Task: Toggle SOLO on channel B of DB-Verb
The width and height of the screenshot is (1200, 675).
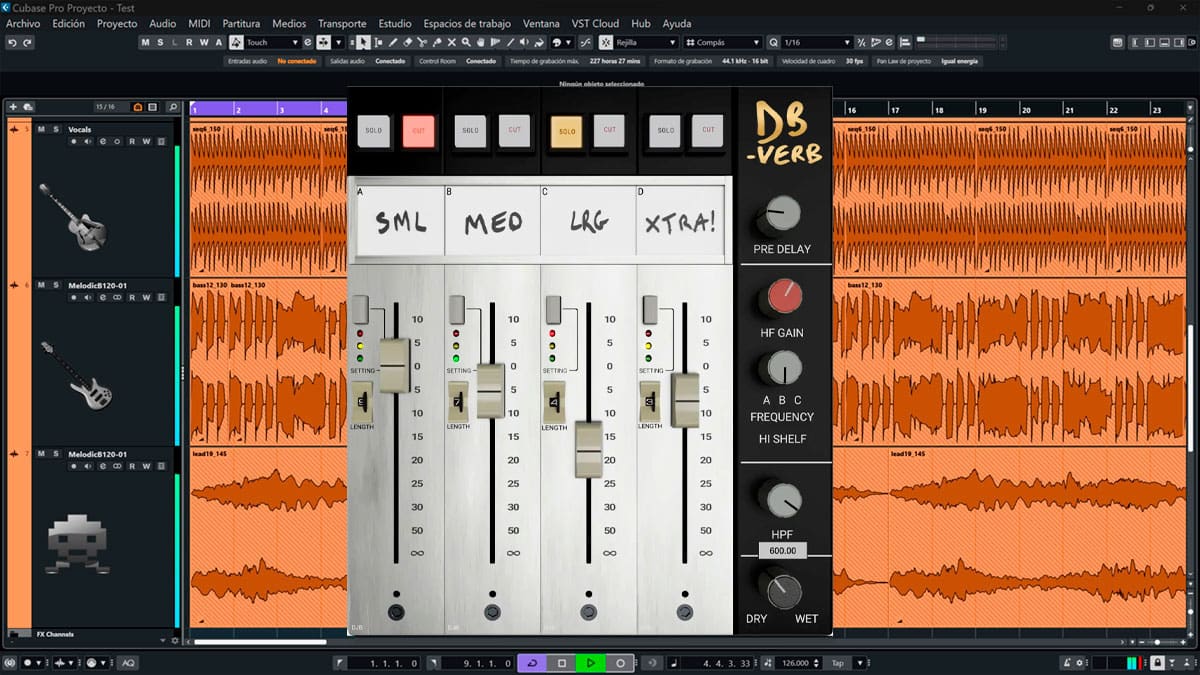Action: tap(470, 131)
